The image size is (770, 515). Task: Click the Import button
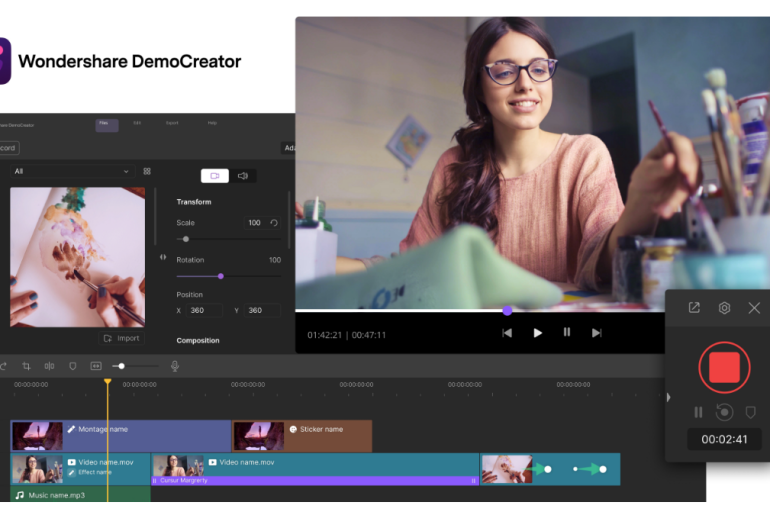(121, 338)
